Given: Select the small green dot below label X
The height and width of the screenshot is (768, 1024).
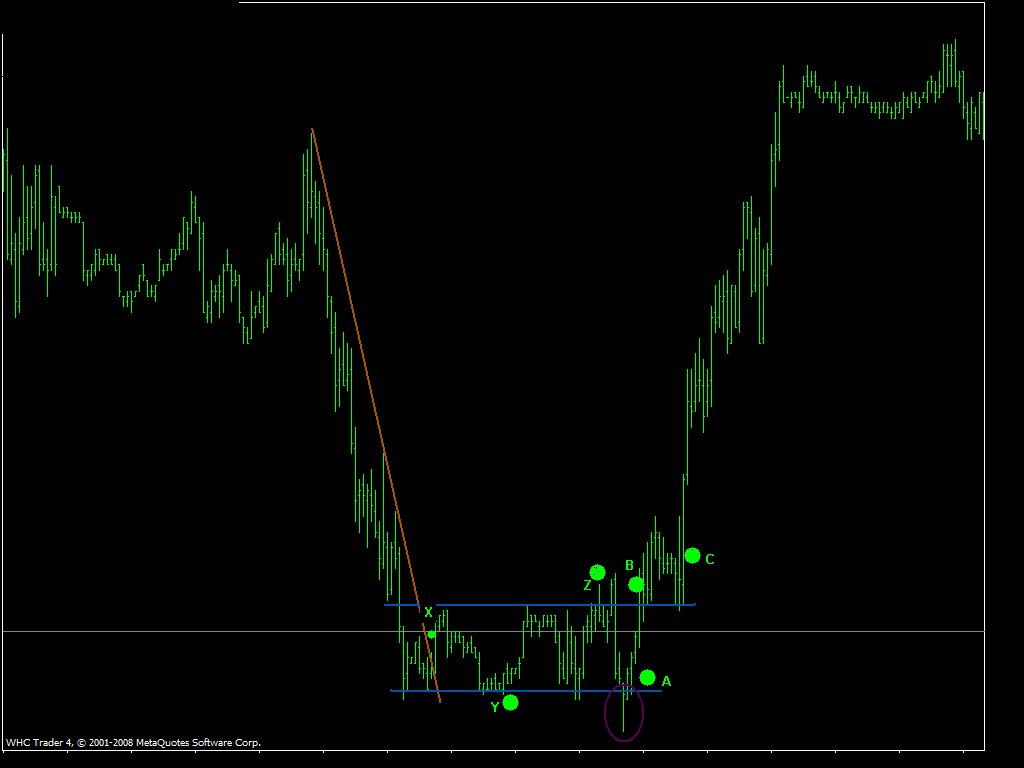Looking at the screenshot, I should click(431, 635).
